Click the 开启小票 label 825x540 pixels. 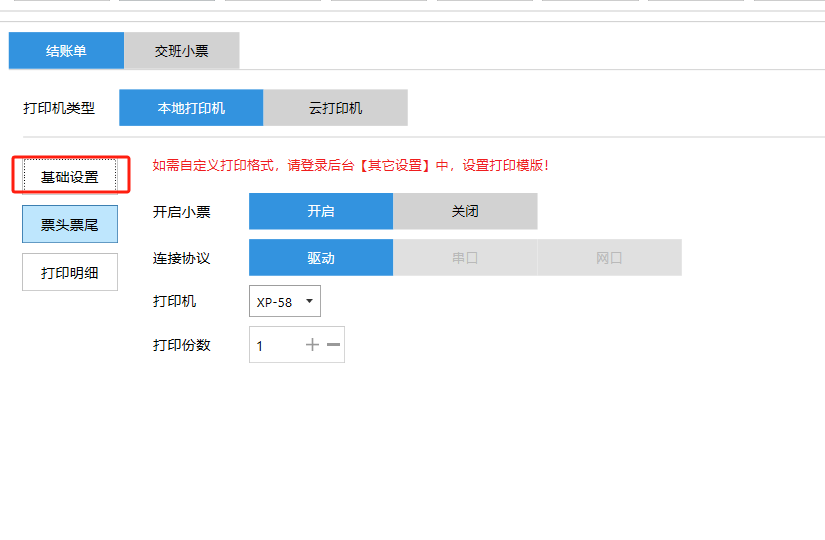(x=181, y=212)
